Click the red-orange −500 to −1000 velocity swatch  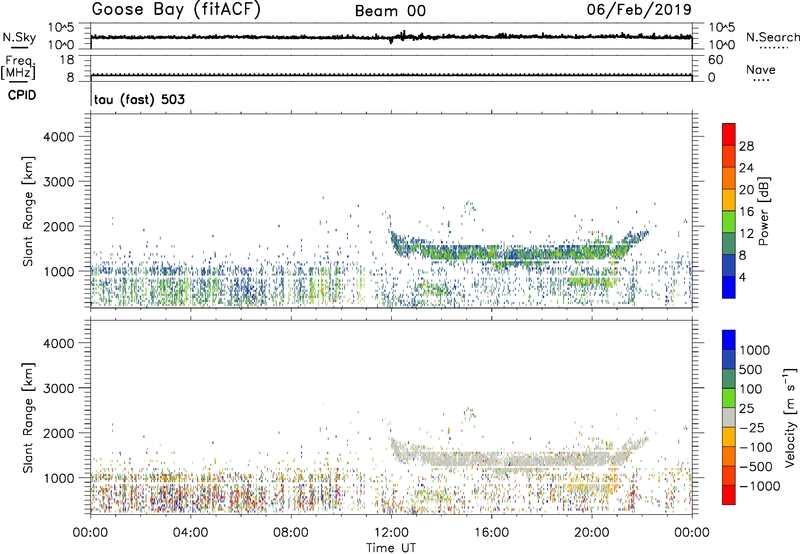click(729, 475)
